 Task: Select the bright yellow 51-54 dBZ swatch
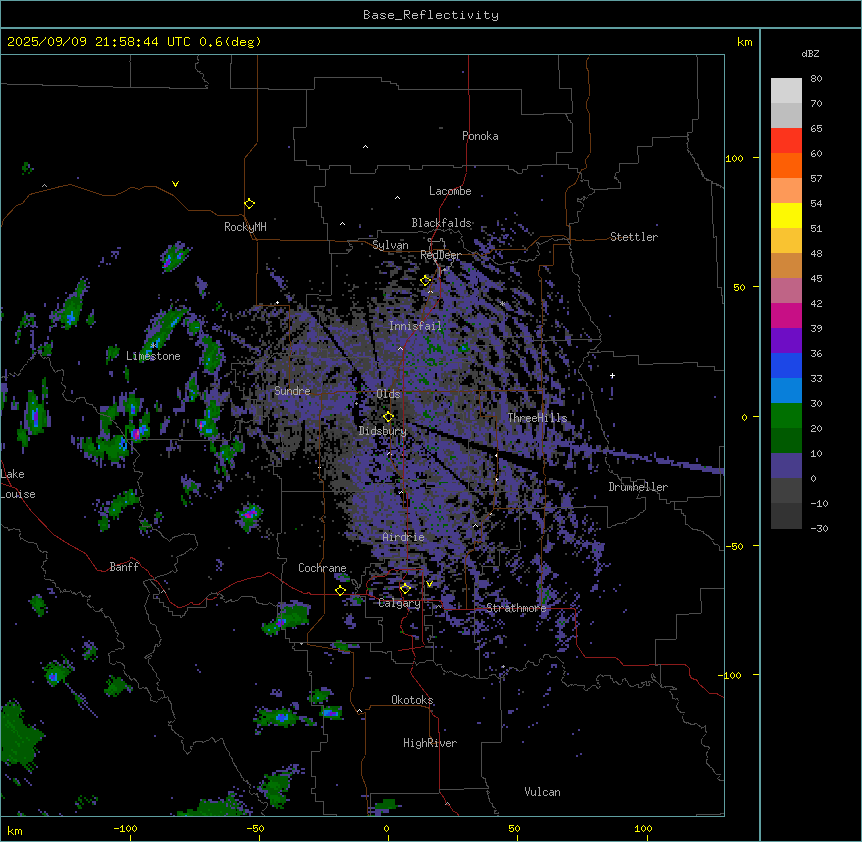pos(786,215)
